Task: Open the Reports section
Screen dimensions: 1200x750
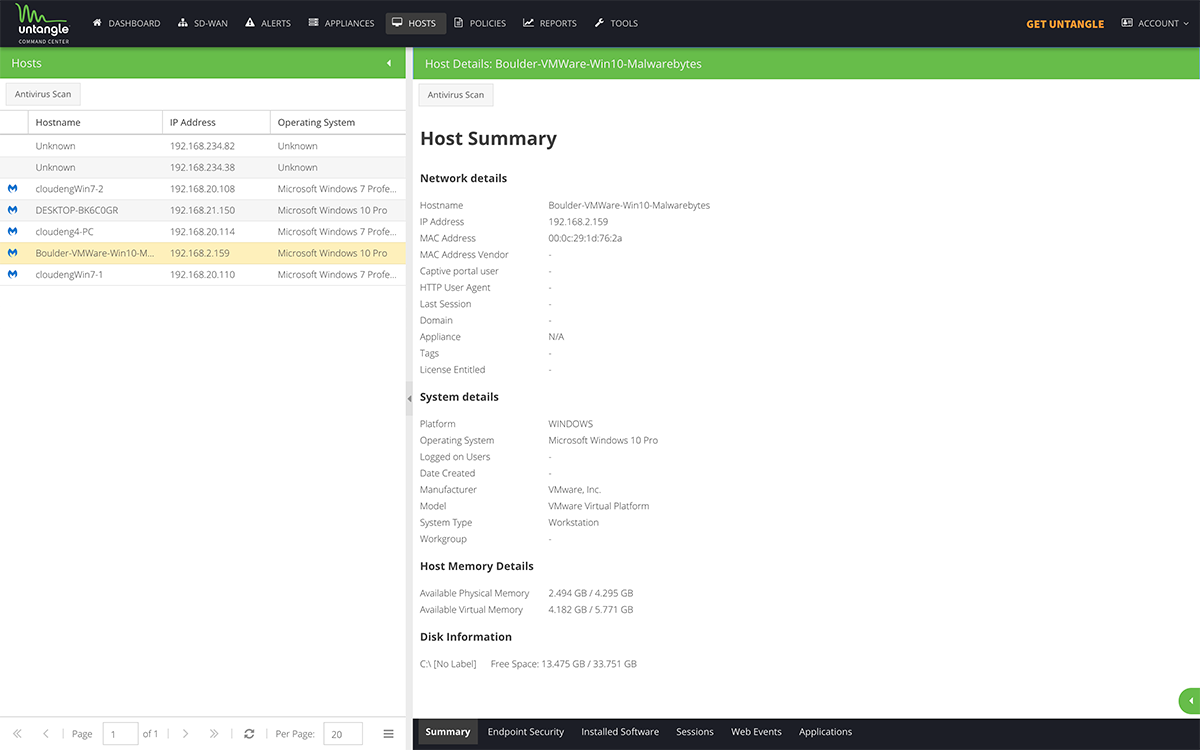Action: 550,23
